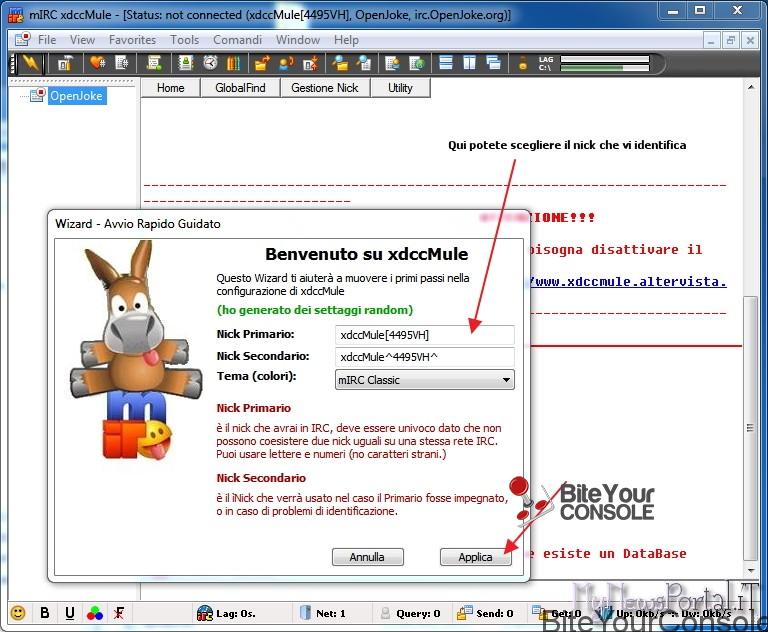Click the colored books toolbar icon
Viewport: 768px width, 632px height.
[234, 63]
